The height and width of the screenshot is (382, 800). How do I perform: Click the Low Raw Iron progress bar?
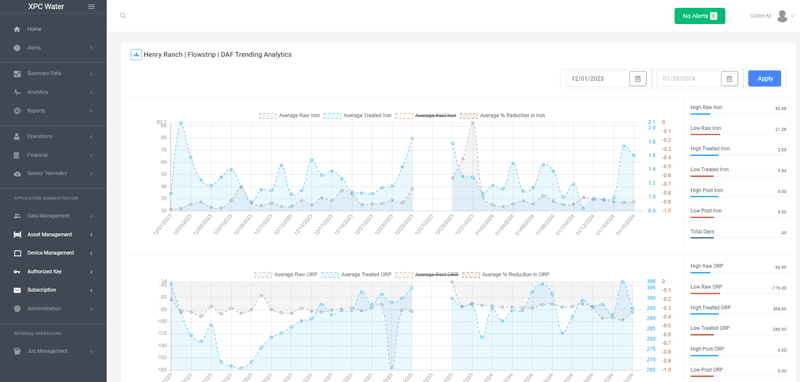click(x=705, y=135)
